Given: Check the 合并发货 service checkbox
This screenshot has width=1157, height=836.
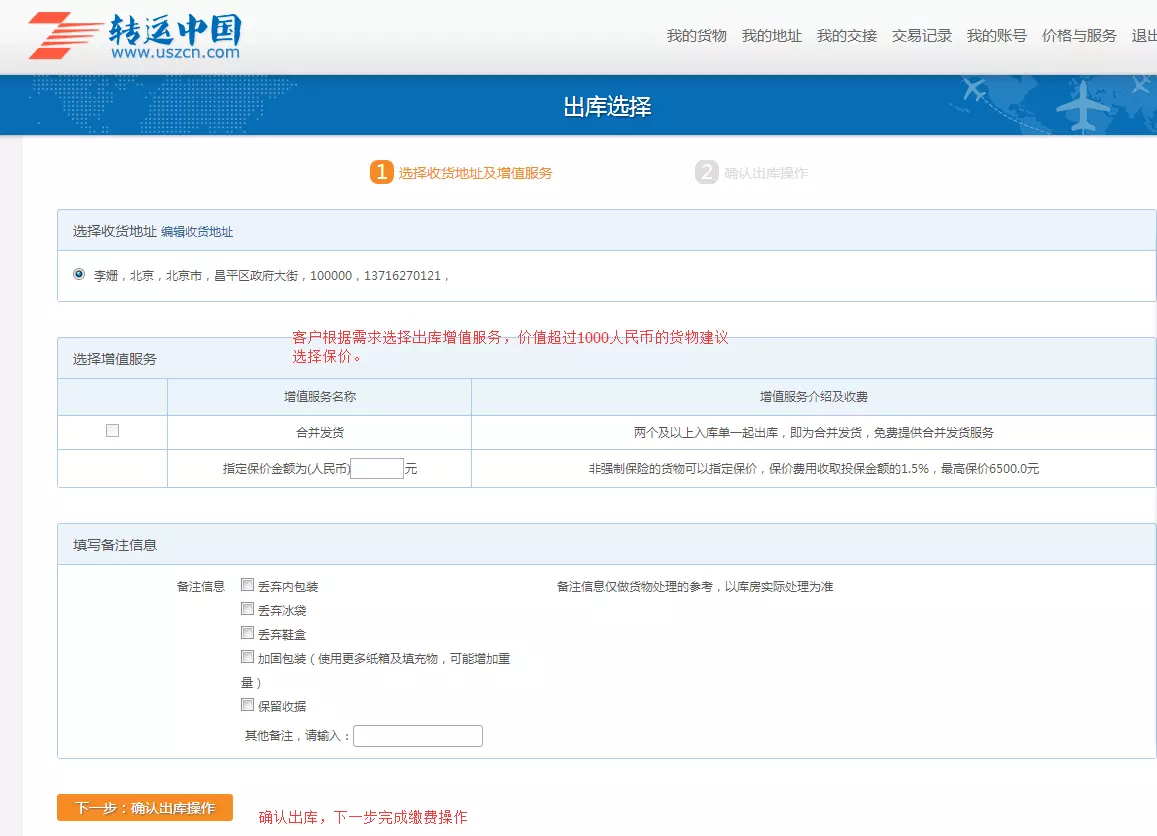Looking at the screenshot, I should point(112,430).
